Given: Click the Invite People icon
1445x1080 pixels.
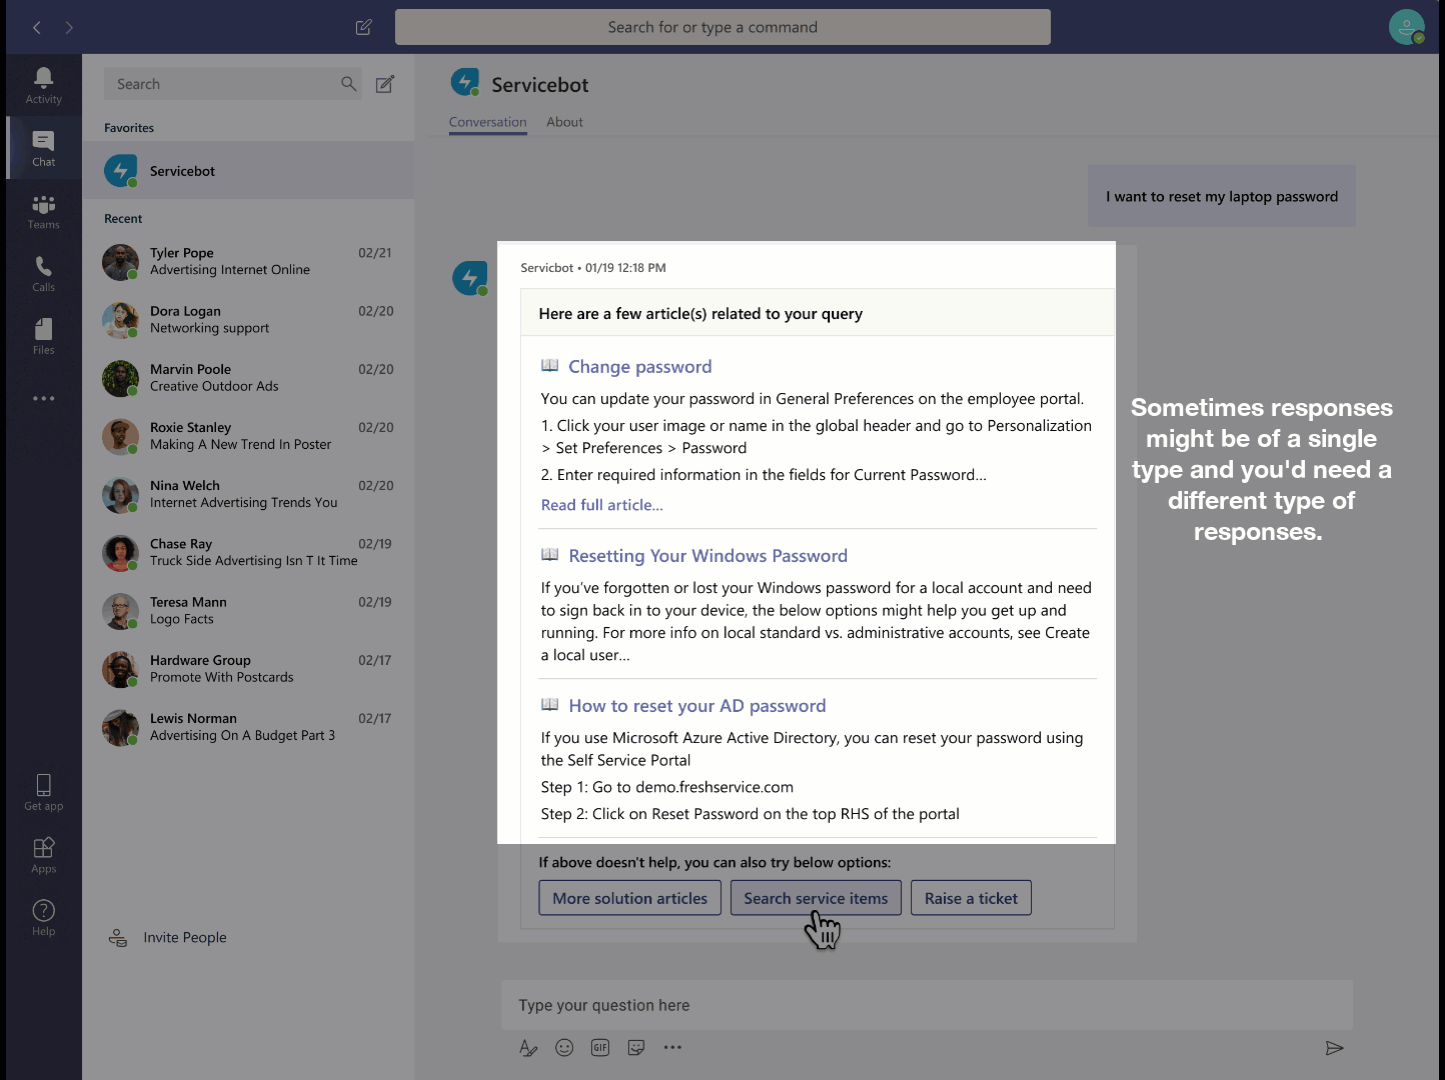Looking at the screenshot, I should click(x=118, y=937).
